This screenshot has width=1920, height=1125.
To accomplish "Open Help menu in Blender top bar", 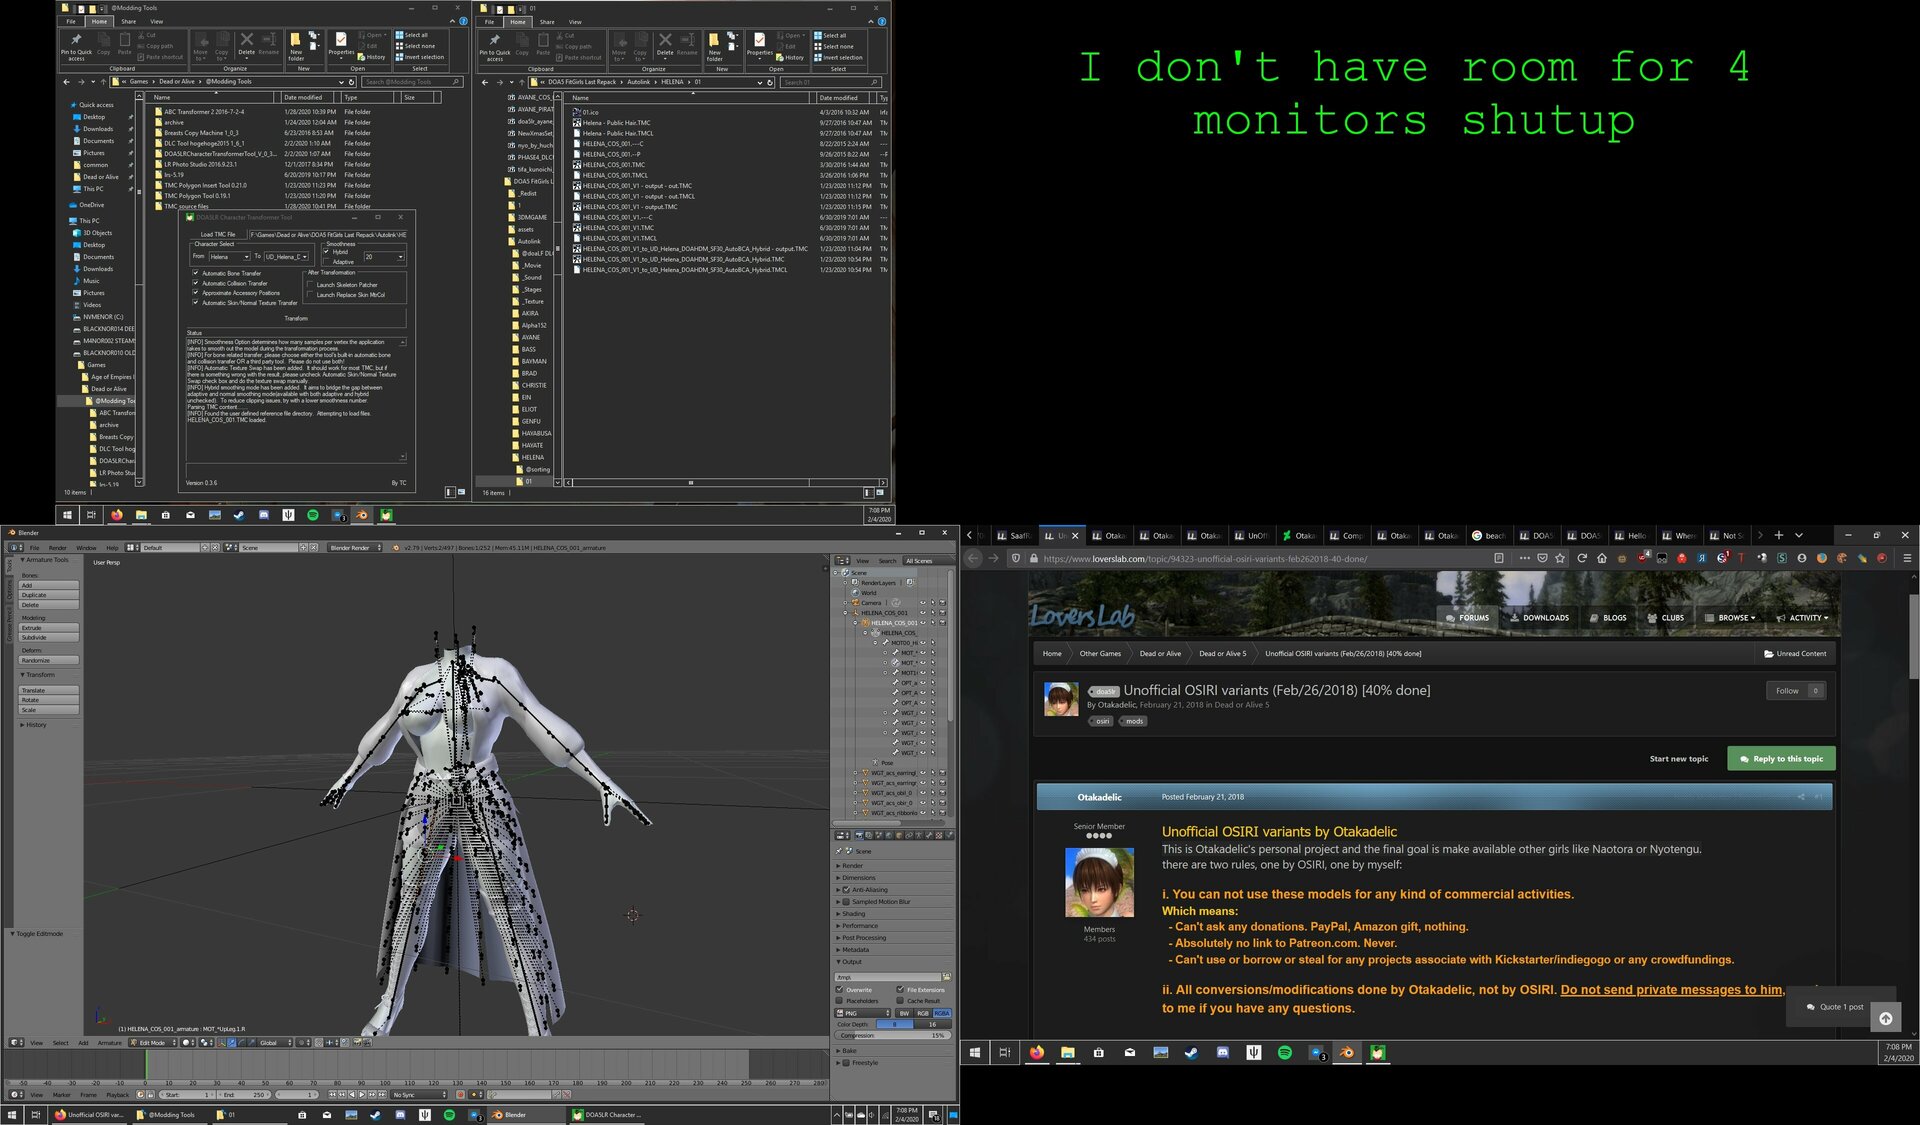I will pyautogui.click(x=112, y=548).
